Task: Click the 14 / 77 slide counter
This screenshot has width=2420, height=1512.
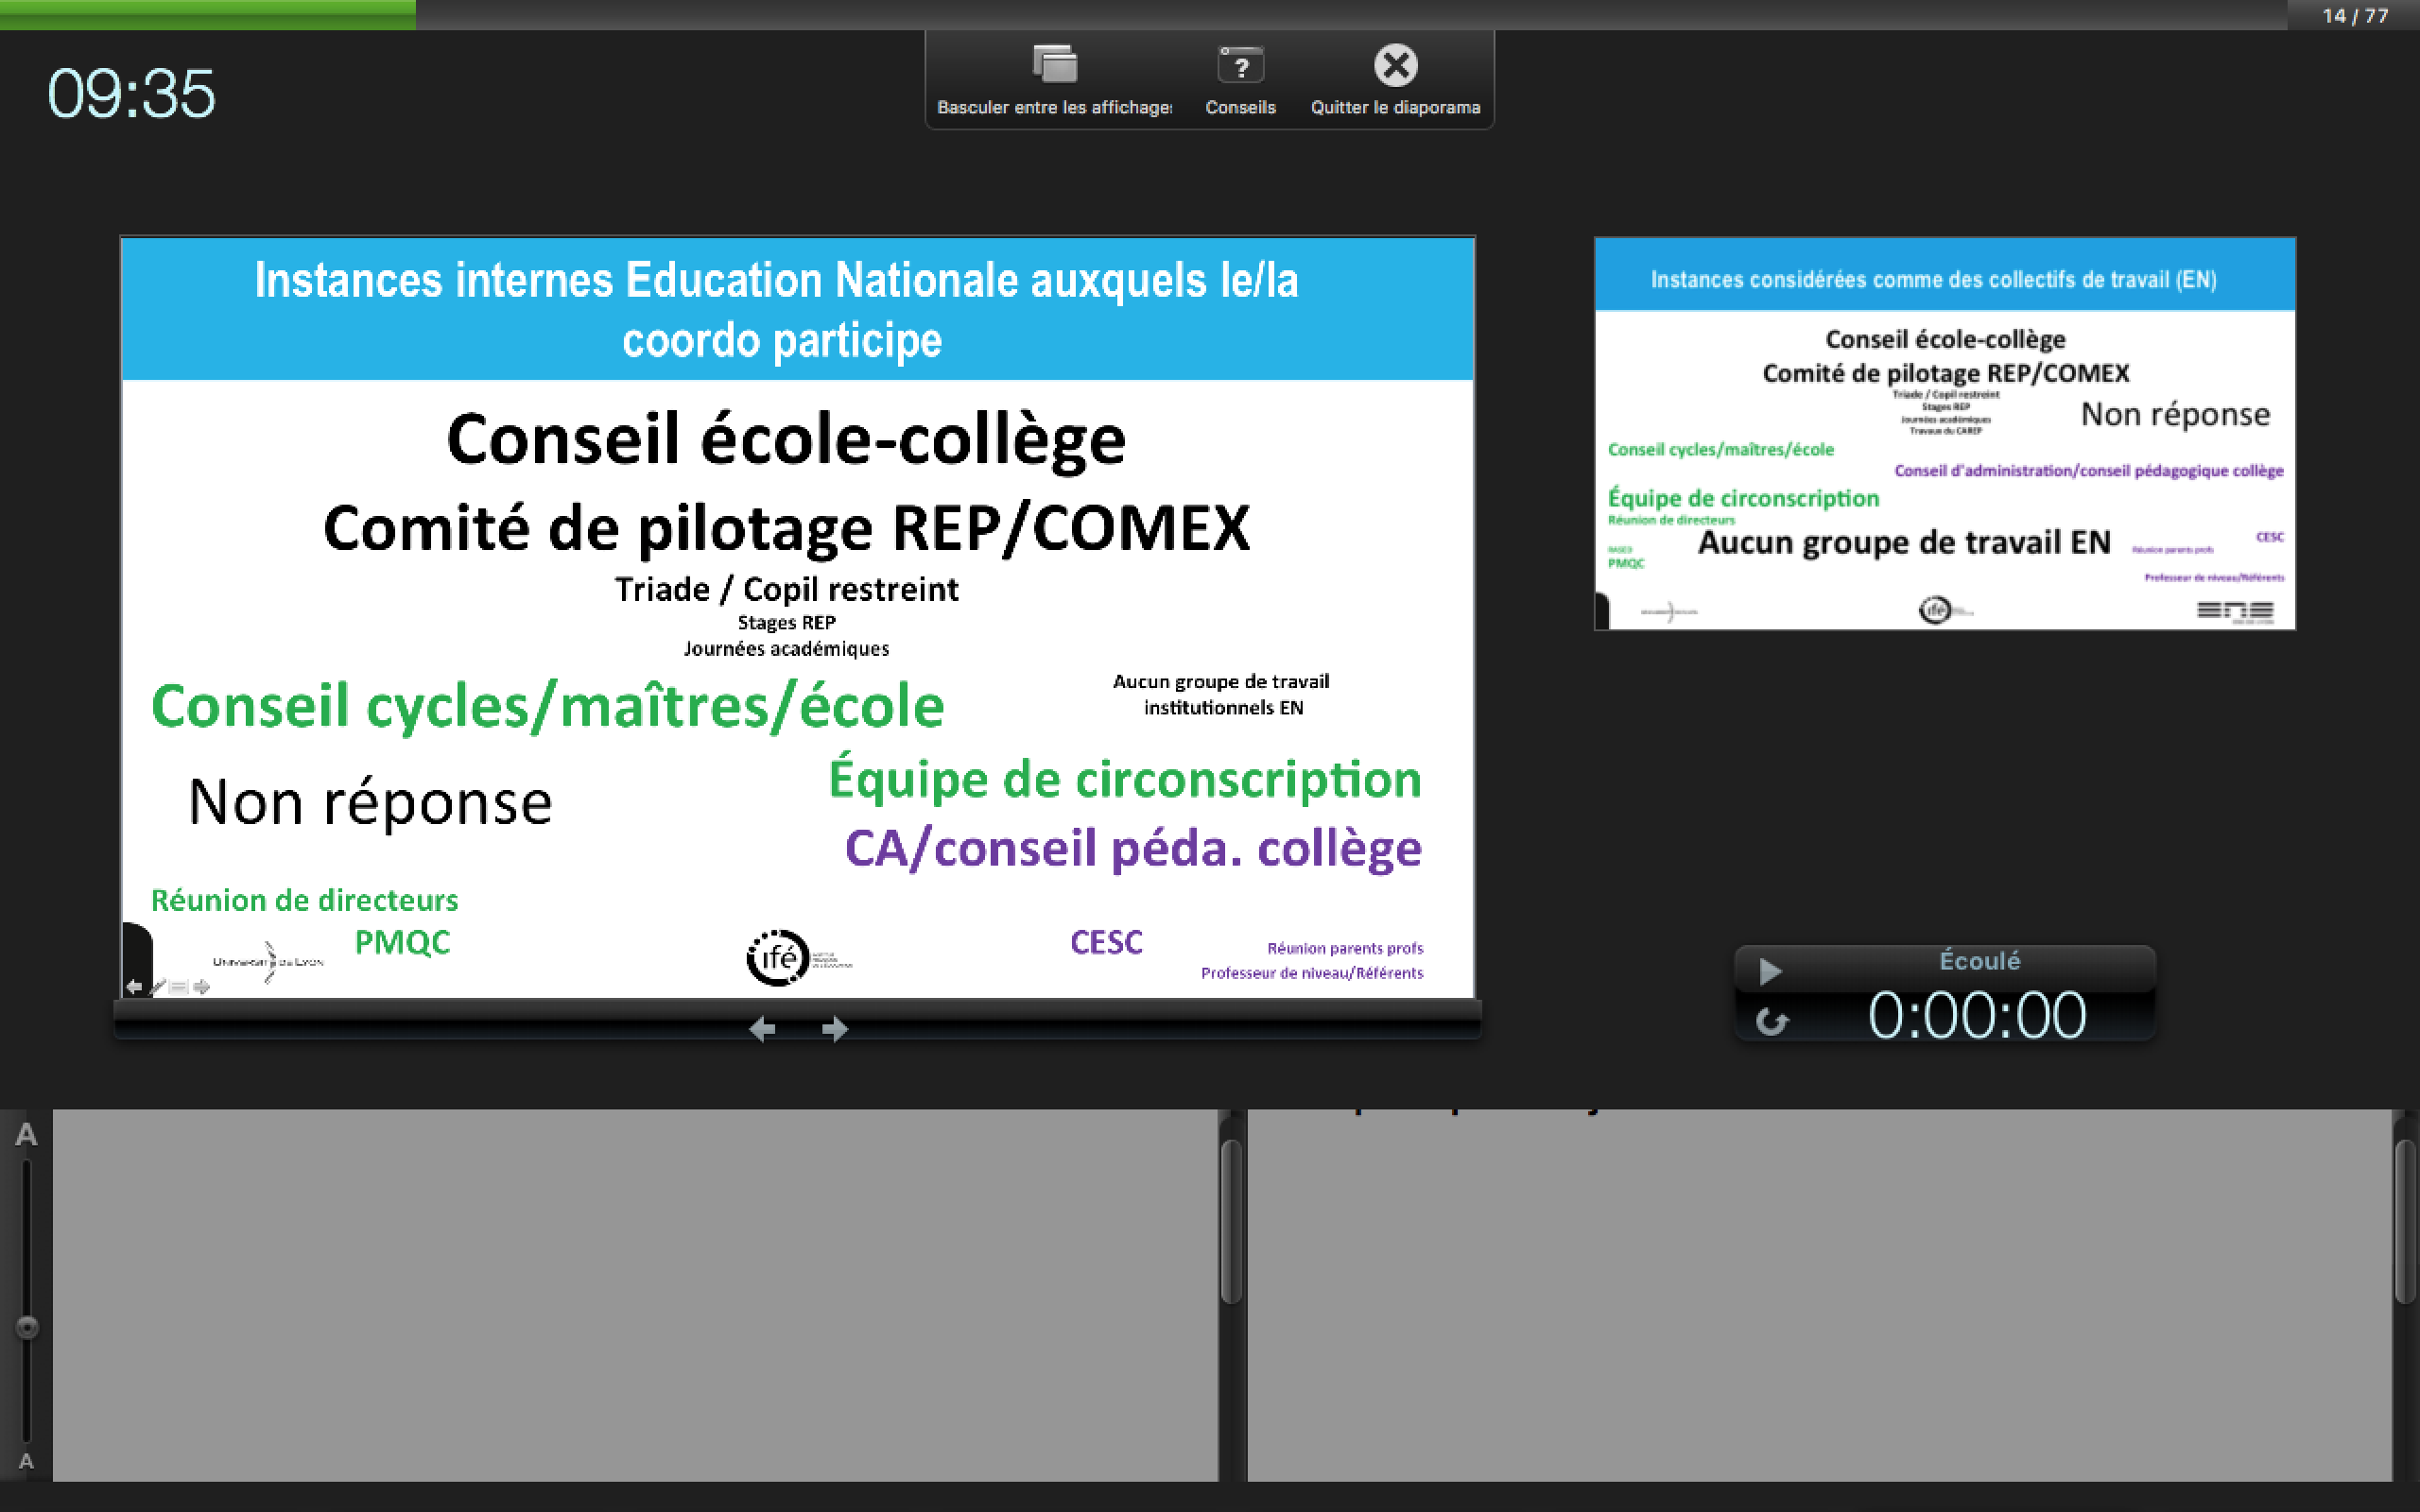Action: (2355, 15)
